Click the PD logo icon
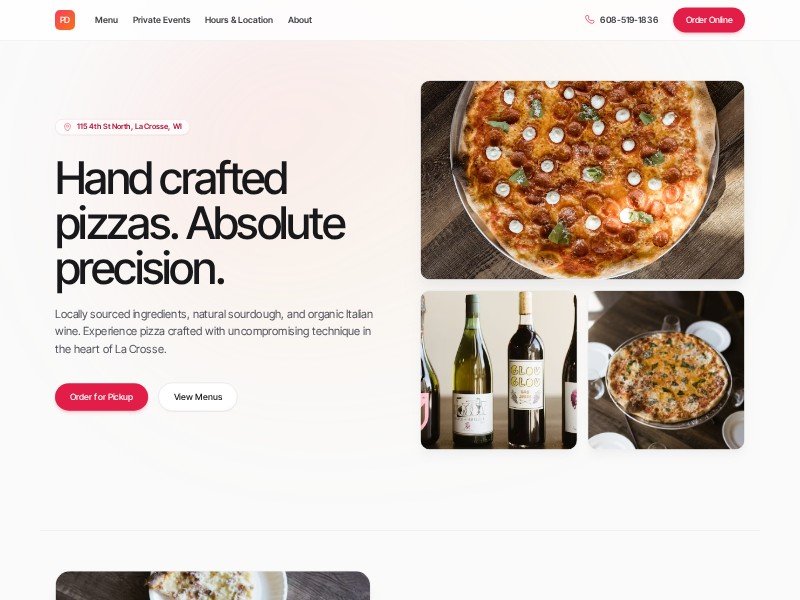Viewport: 800px width, 600px height. (x=65, y=20)
